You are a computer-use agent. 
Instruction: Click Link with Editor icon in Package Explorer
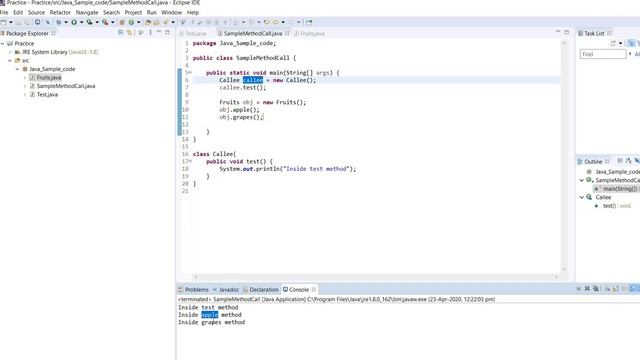coord(129,32)
